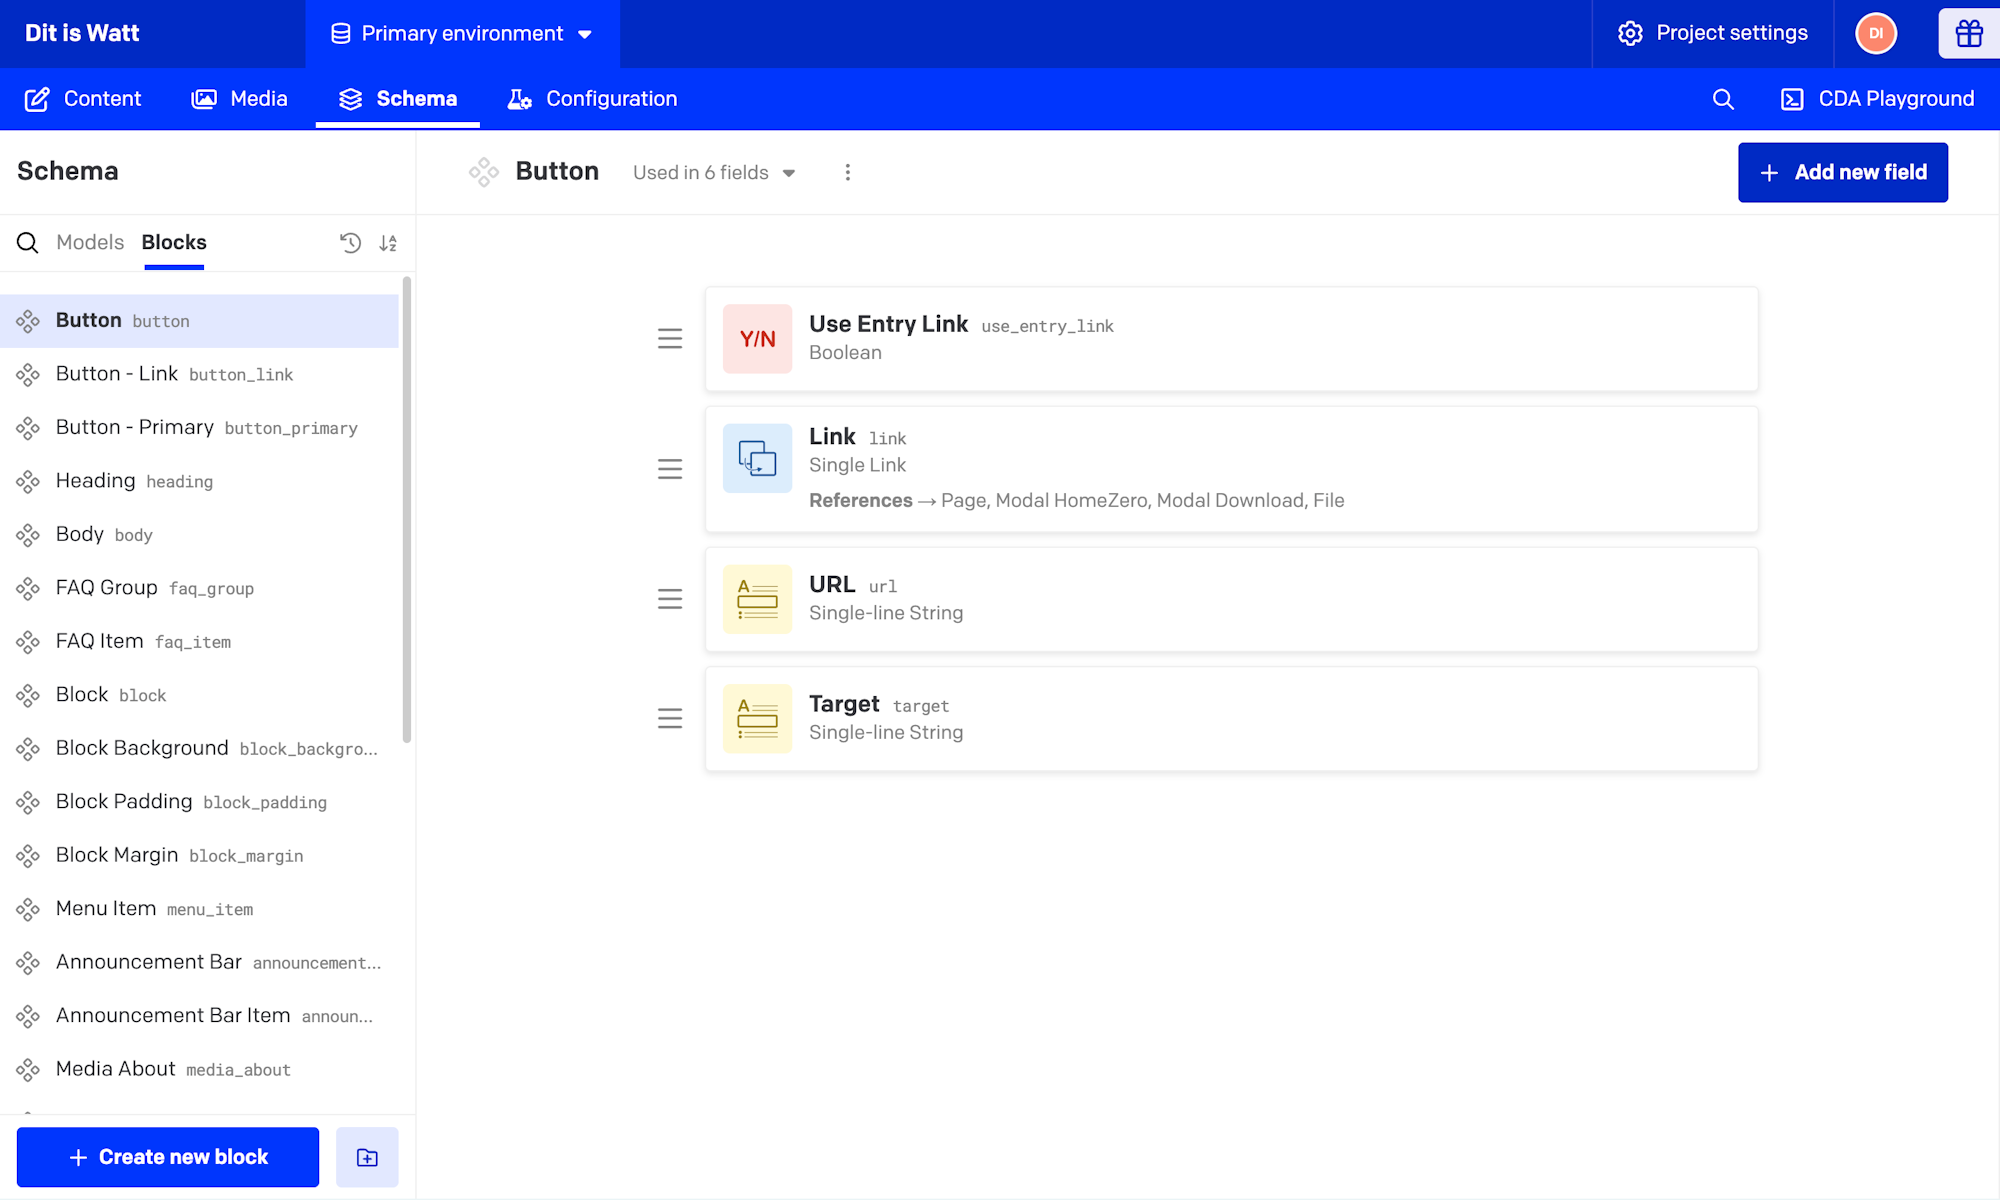
Task: Click the Single Link field icon
Action: [x=757, y=458]
